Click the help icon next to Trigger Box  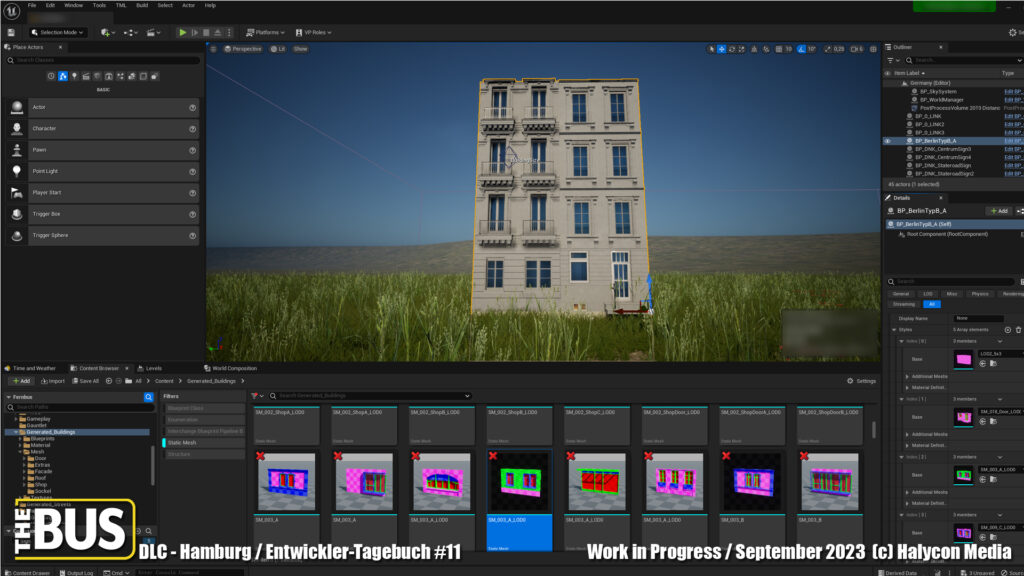pos(192,214)
